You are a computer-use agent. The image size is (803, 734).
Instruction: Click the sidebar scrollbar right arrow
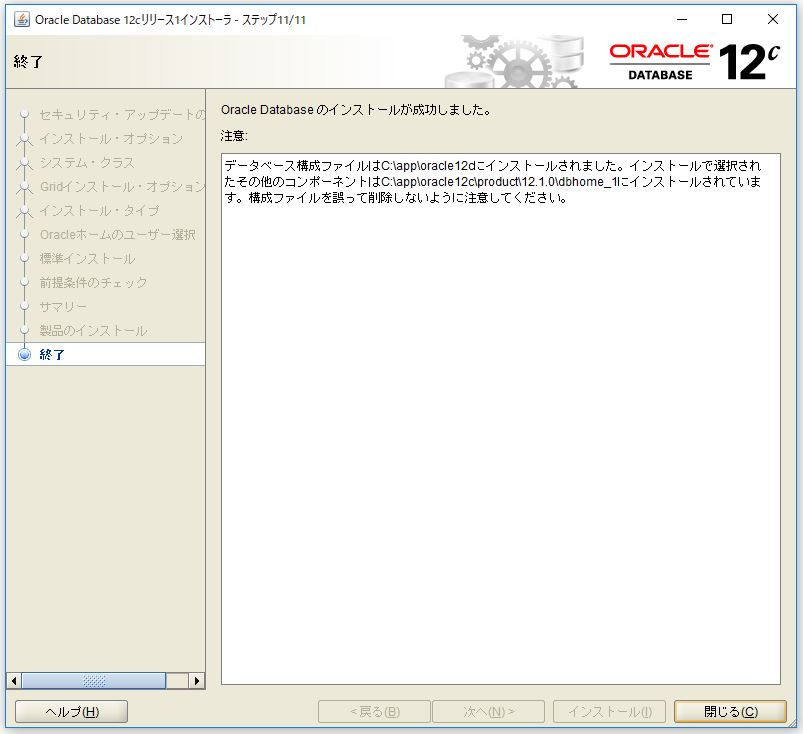coord(197,681)
